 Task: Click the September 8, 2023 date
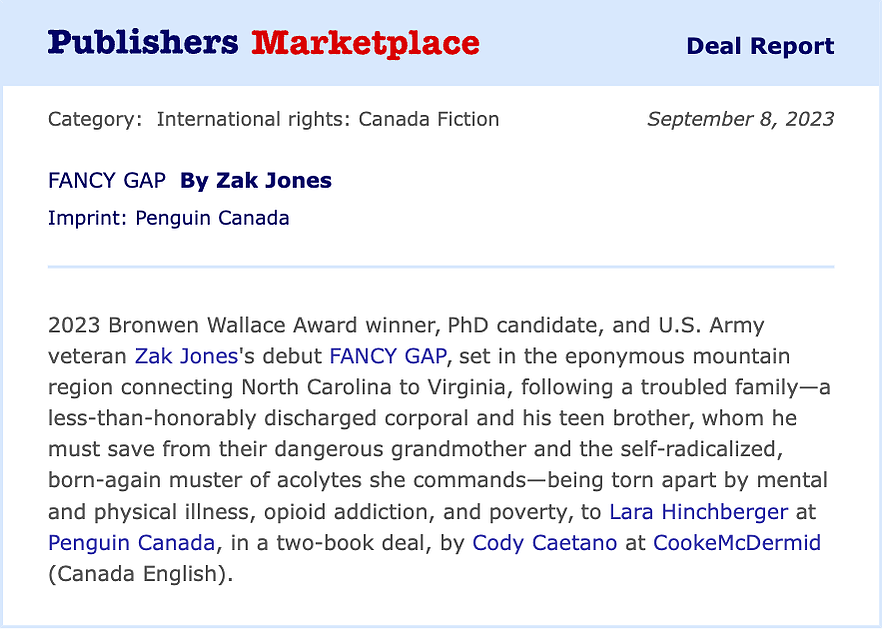[x=741, y=119]
